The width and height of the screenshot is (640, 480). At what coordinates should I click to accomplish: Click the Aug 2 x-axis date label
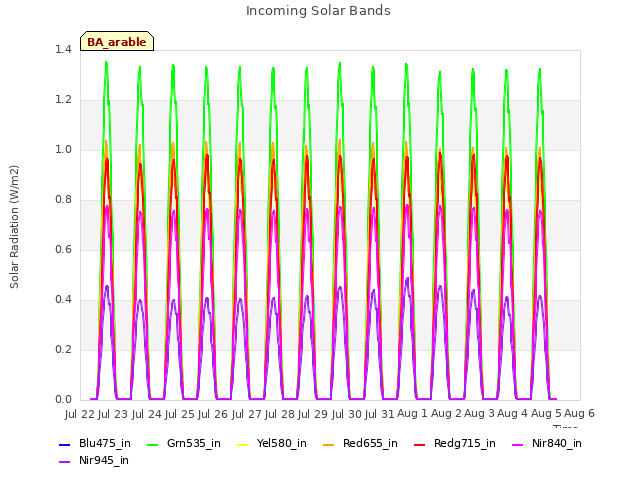pyautogui.click(x=446, y=414)
